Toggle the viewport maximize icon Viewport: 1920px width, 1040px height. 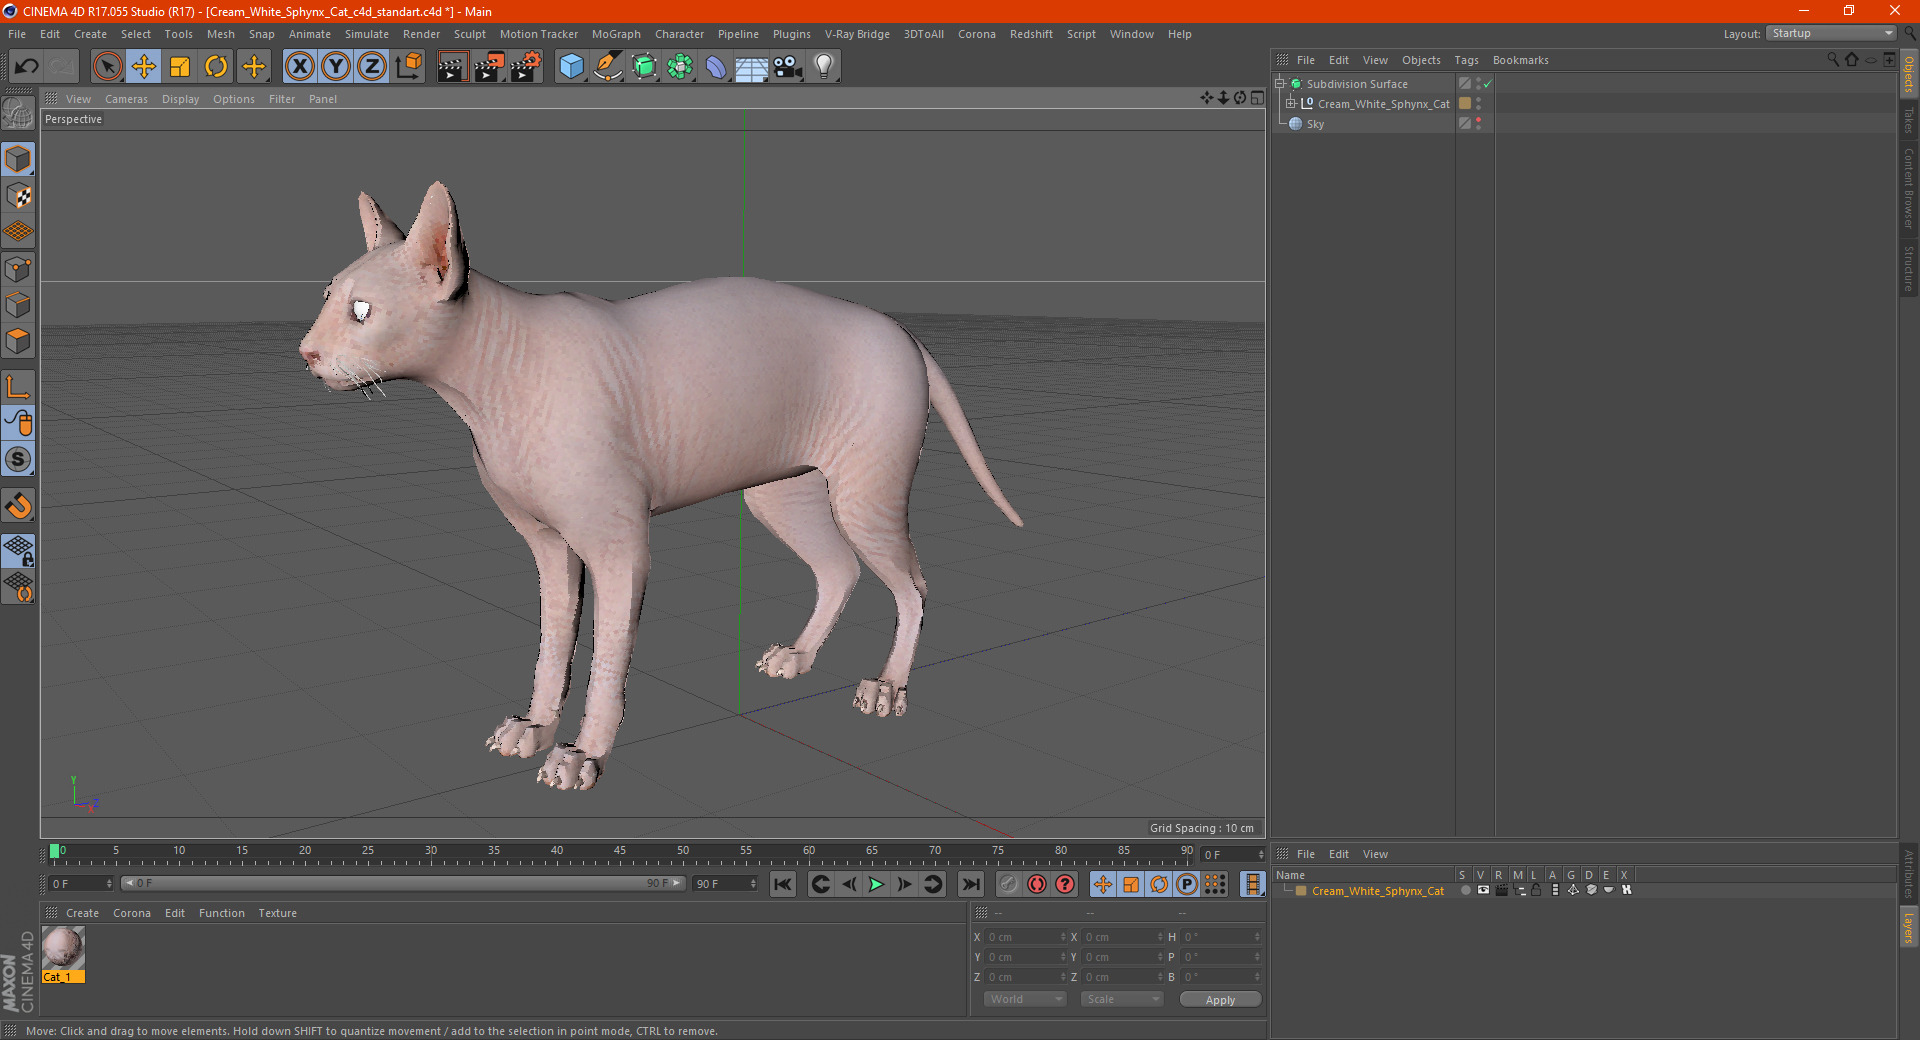tap(1257, 98)
